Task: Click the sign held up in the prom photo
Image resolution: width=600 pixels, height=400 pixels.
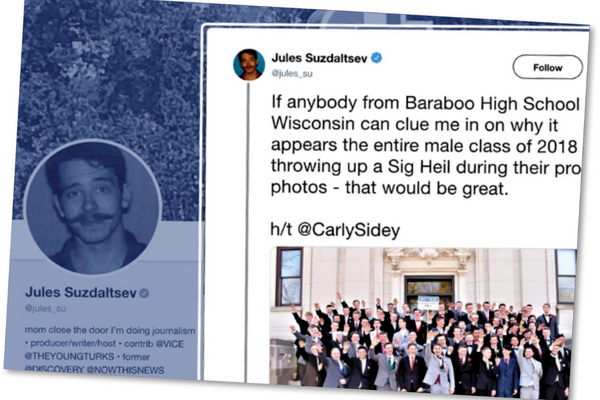Action: 428,302
